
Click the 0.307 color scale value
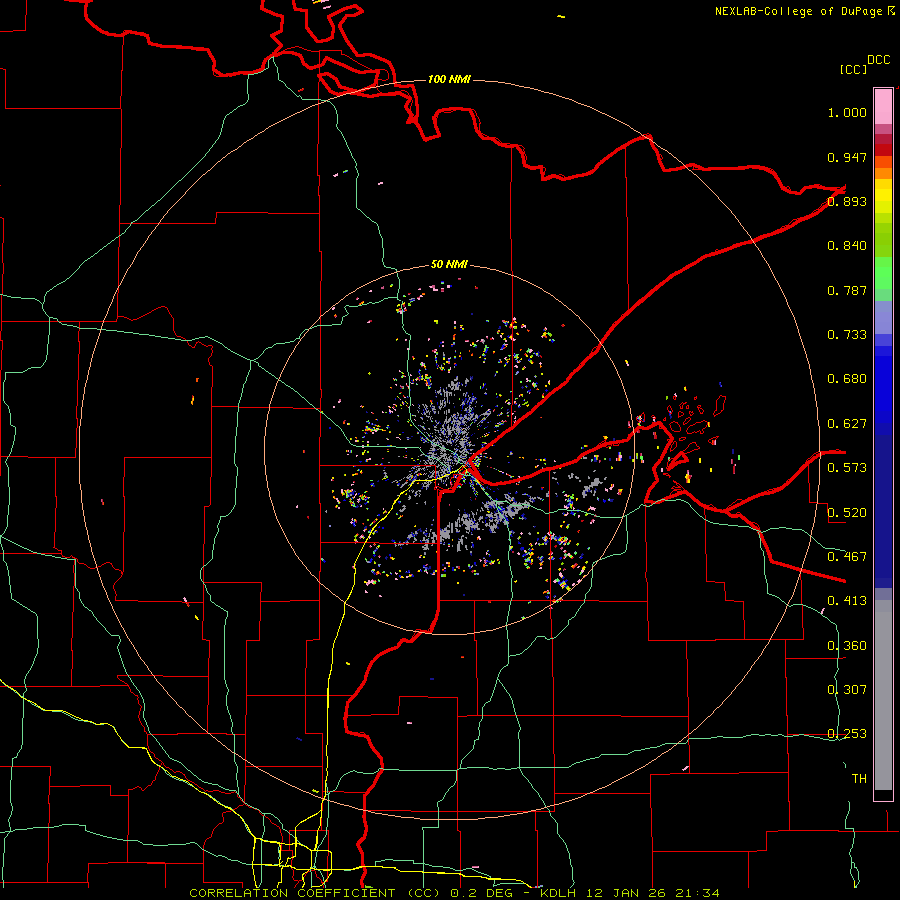[847, 689]
